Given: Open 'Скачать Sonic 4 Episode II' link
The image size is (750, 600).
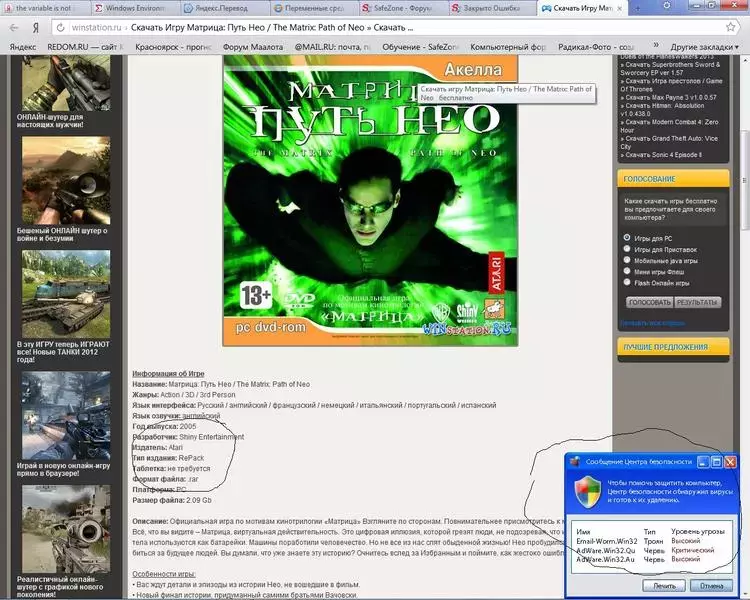Looking at the screenshot, I should [661, 155].
